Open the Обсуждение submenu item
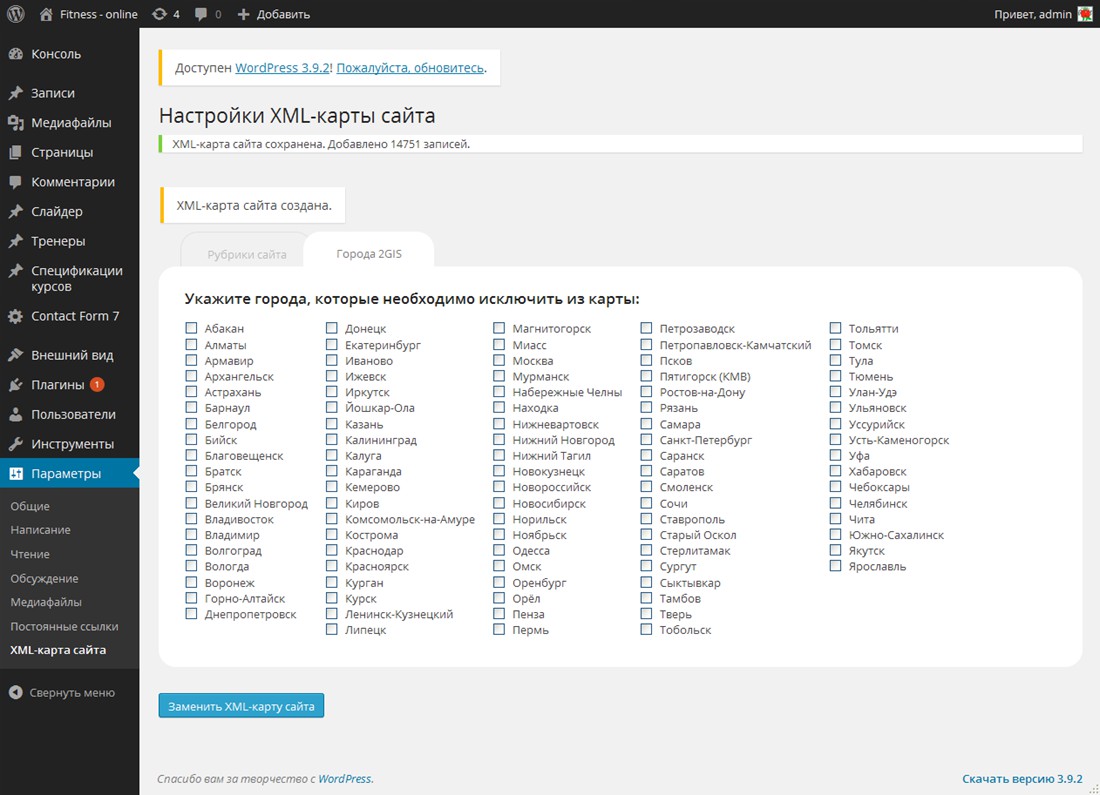The height and width of the screenshot is (795, 1100). click(44, 579)
